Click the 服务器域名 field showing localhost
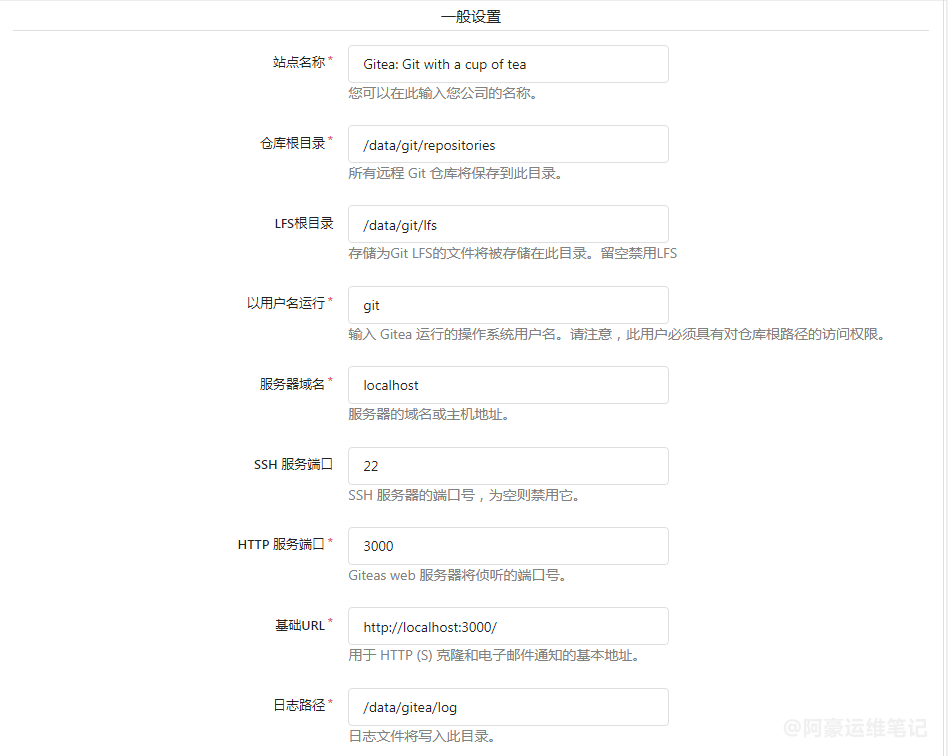 507,385
